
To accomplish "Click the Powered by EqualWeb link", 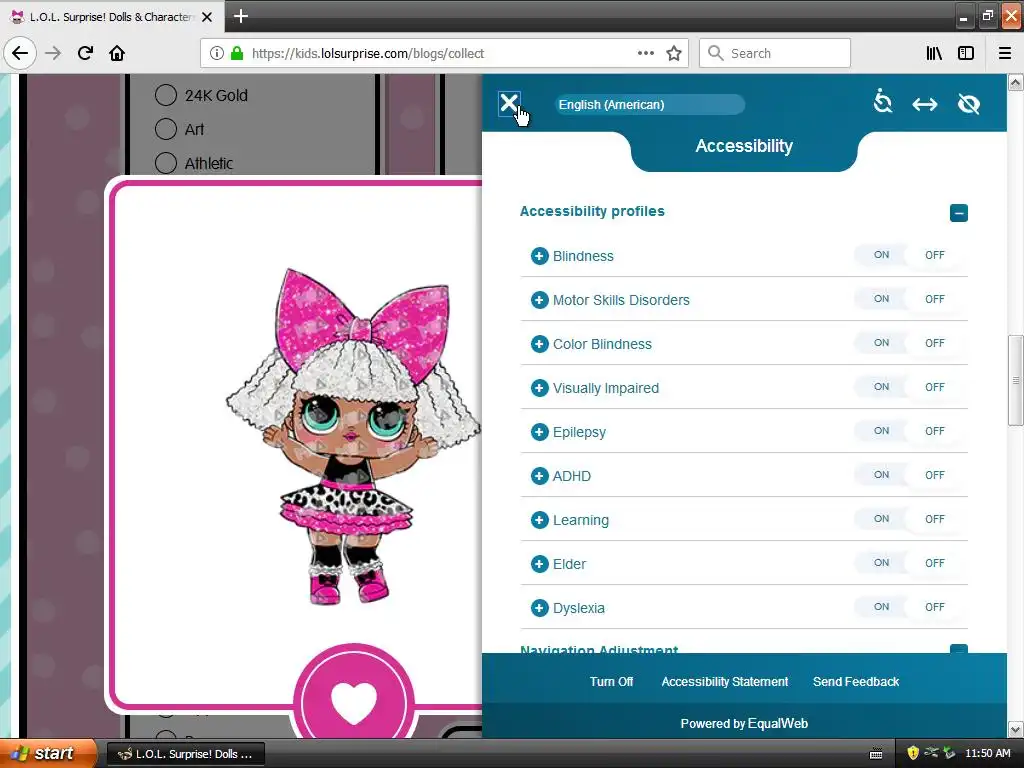I will tap(744, 724).
